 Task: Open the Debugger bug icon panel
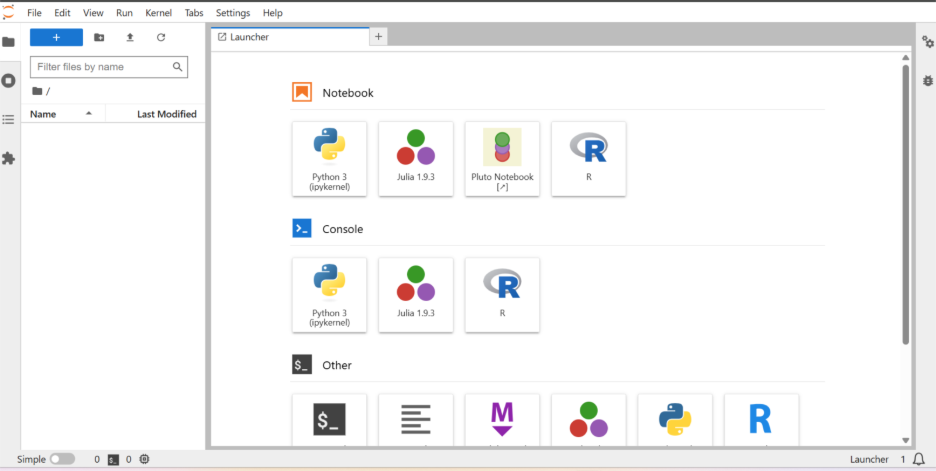[927, 80]
